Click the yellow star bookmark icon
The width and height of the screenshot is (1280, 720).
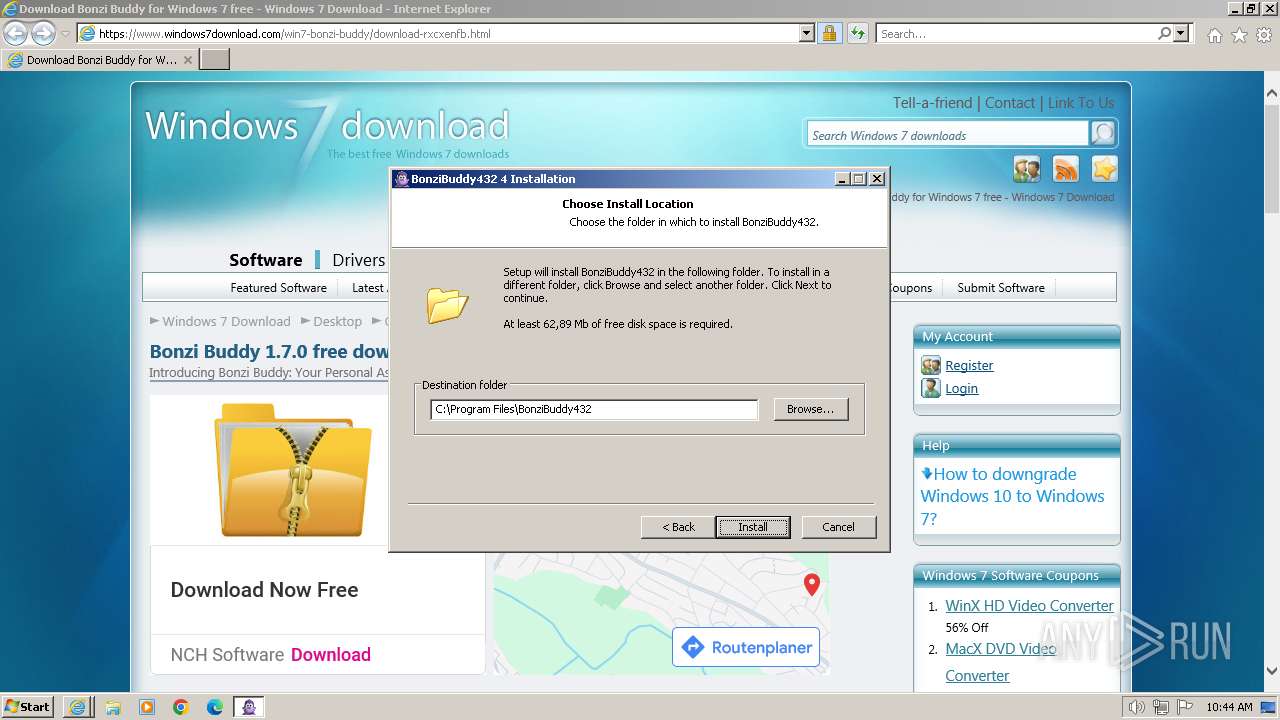coord(1104,169)
